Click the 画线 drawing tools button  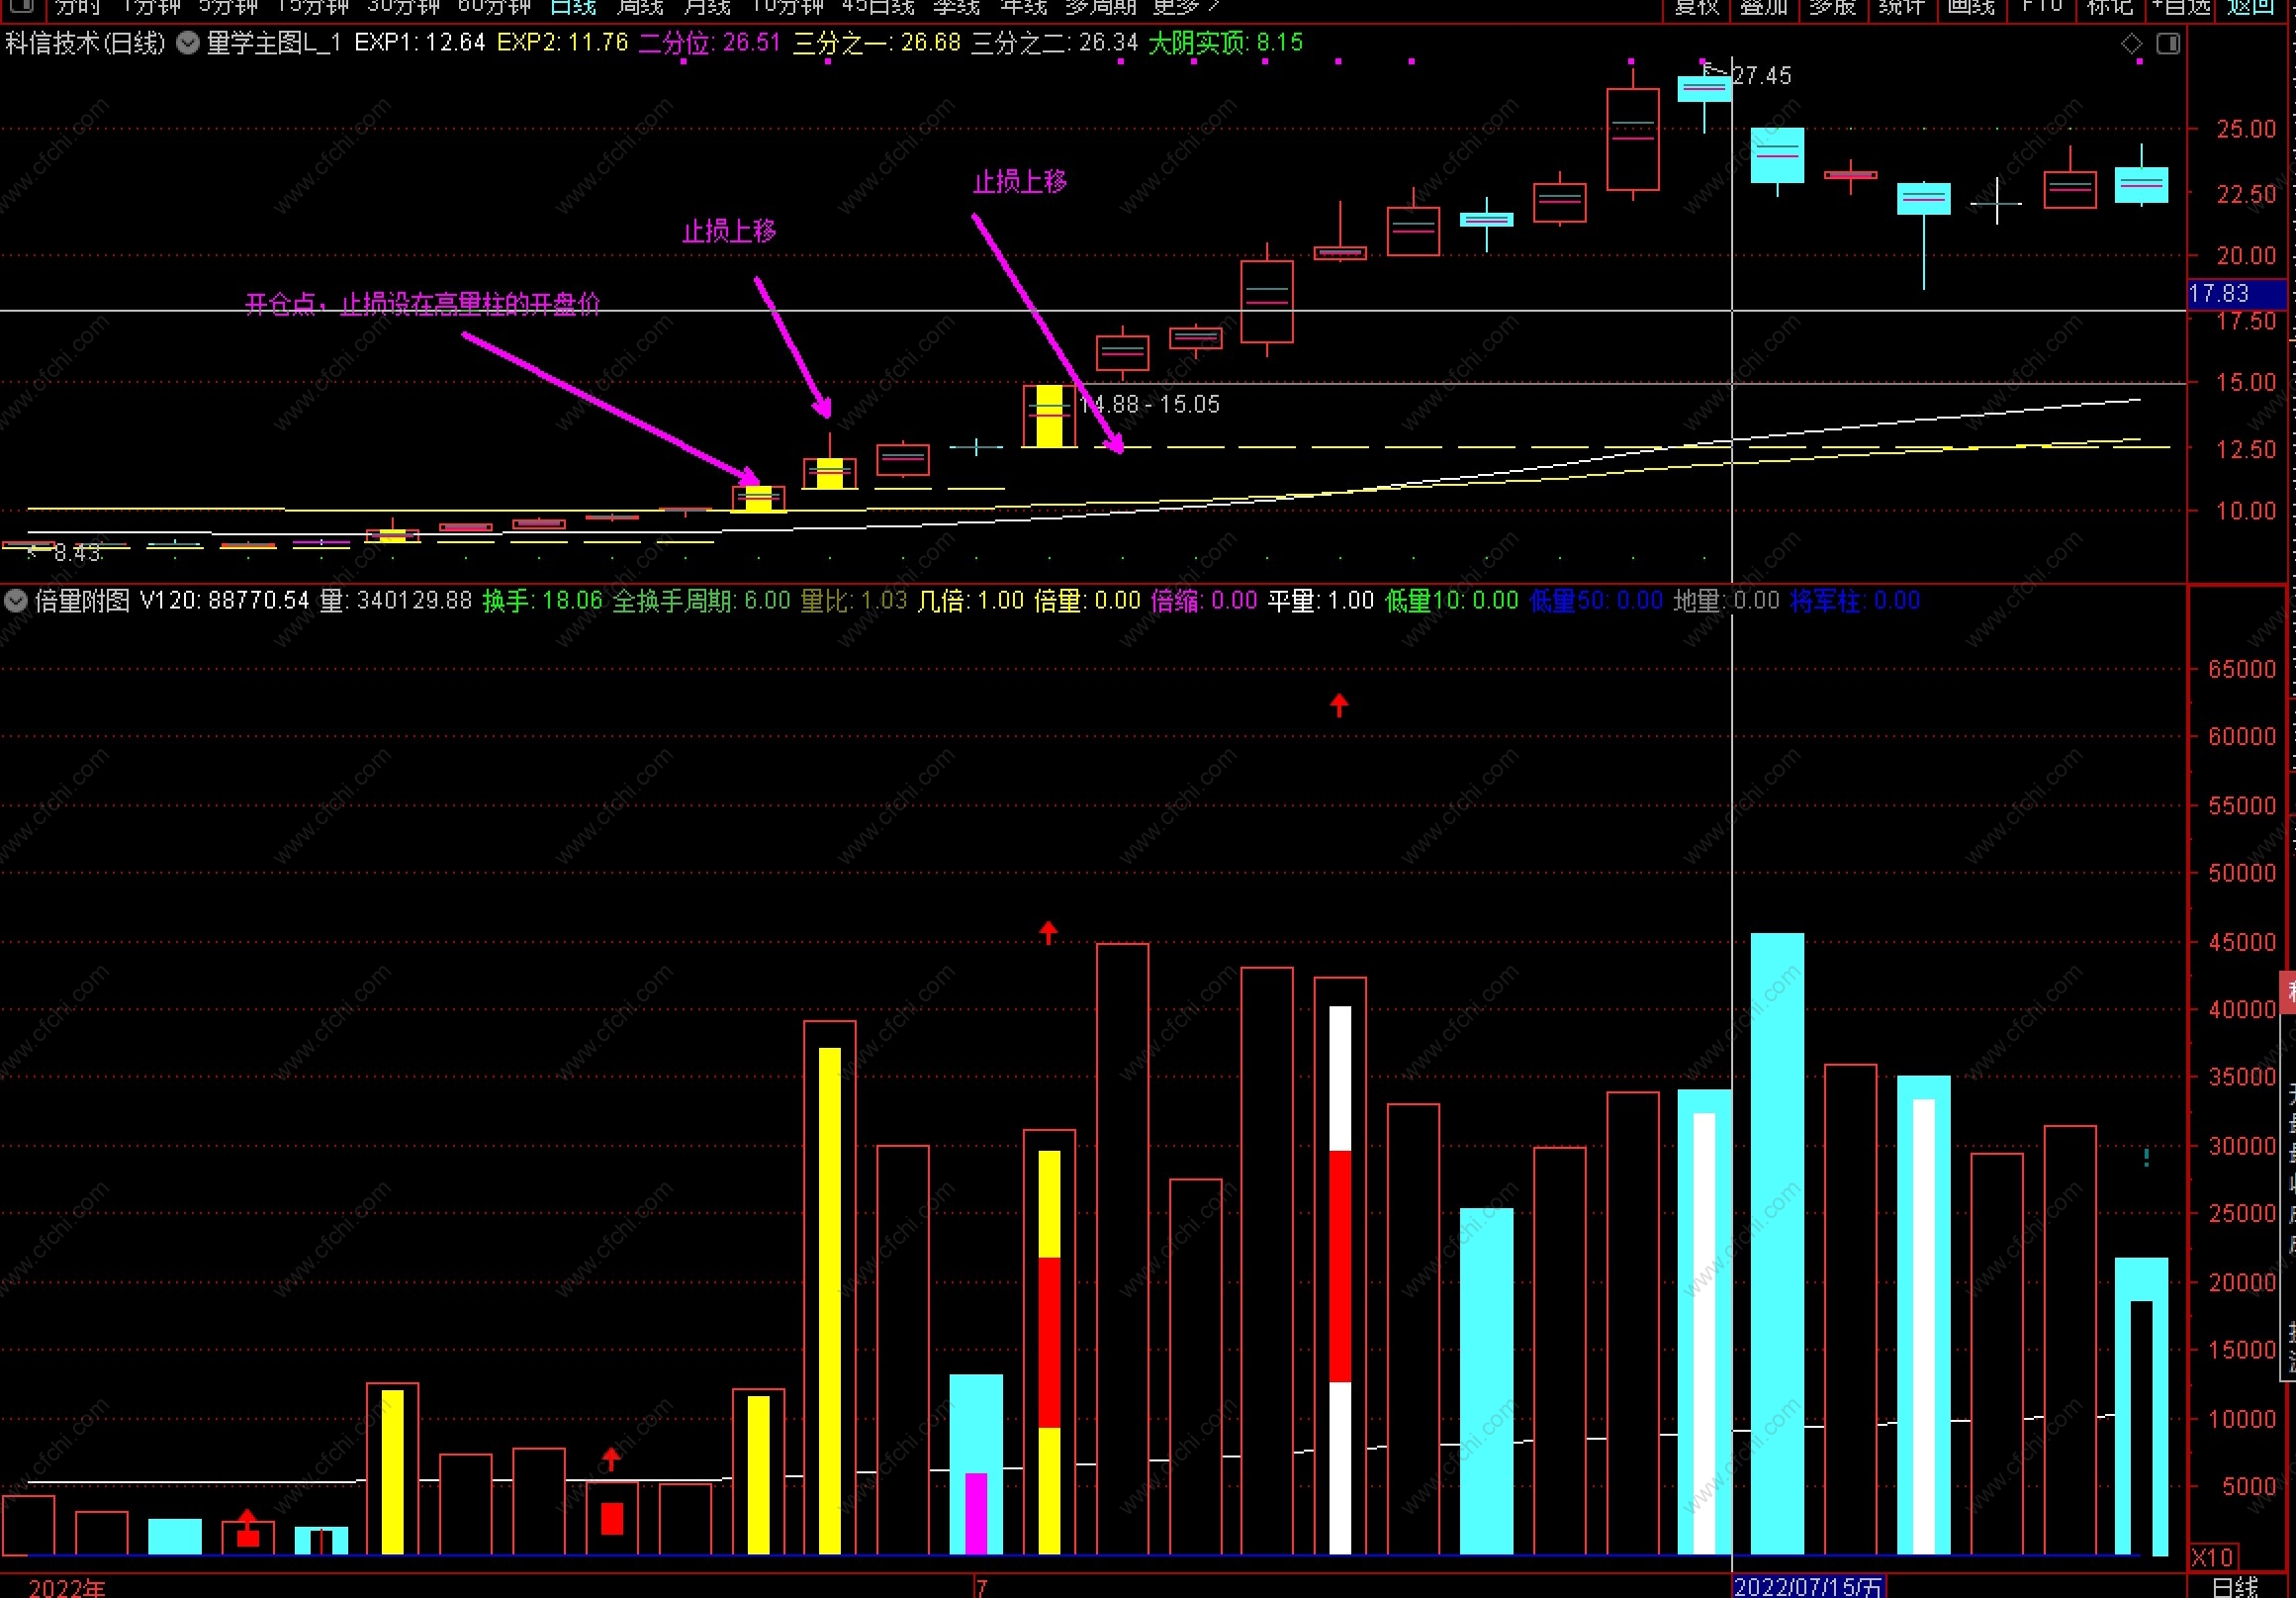click(1971, 7)
